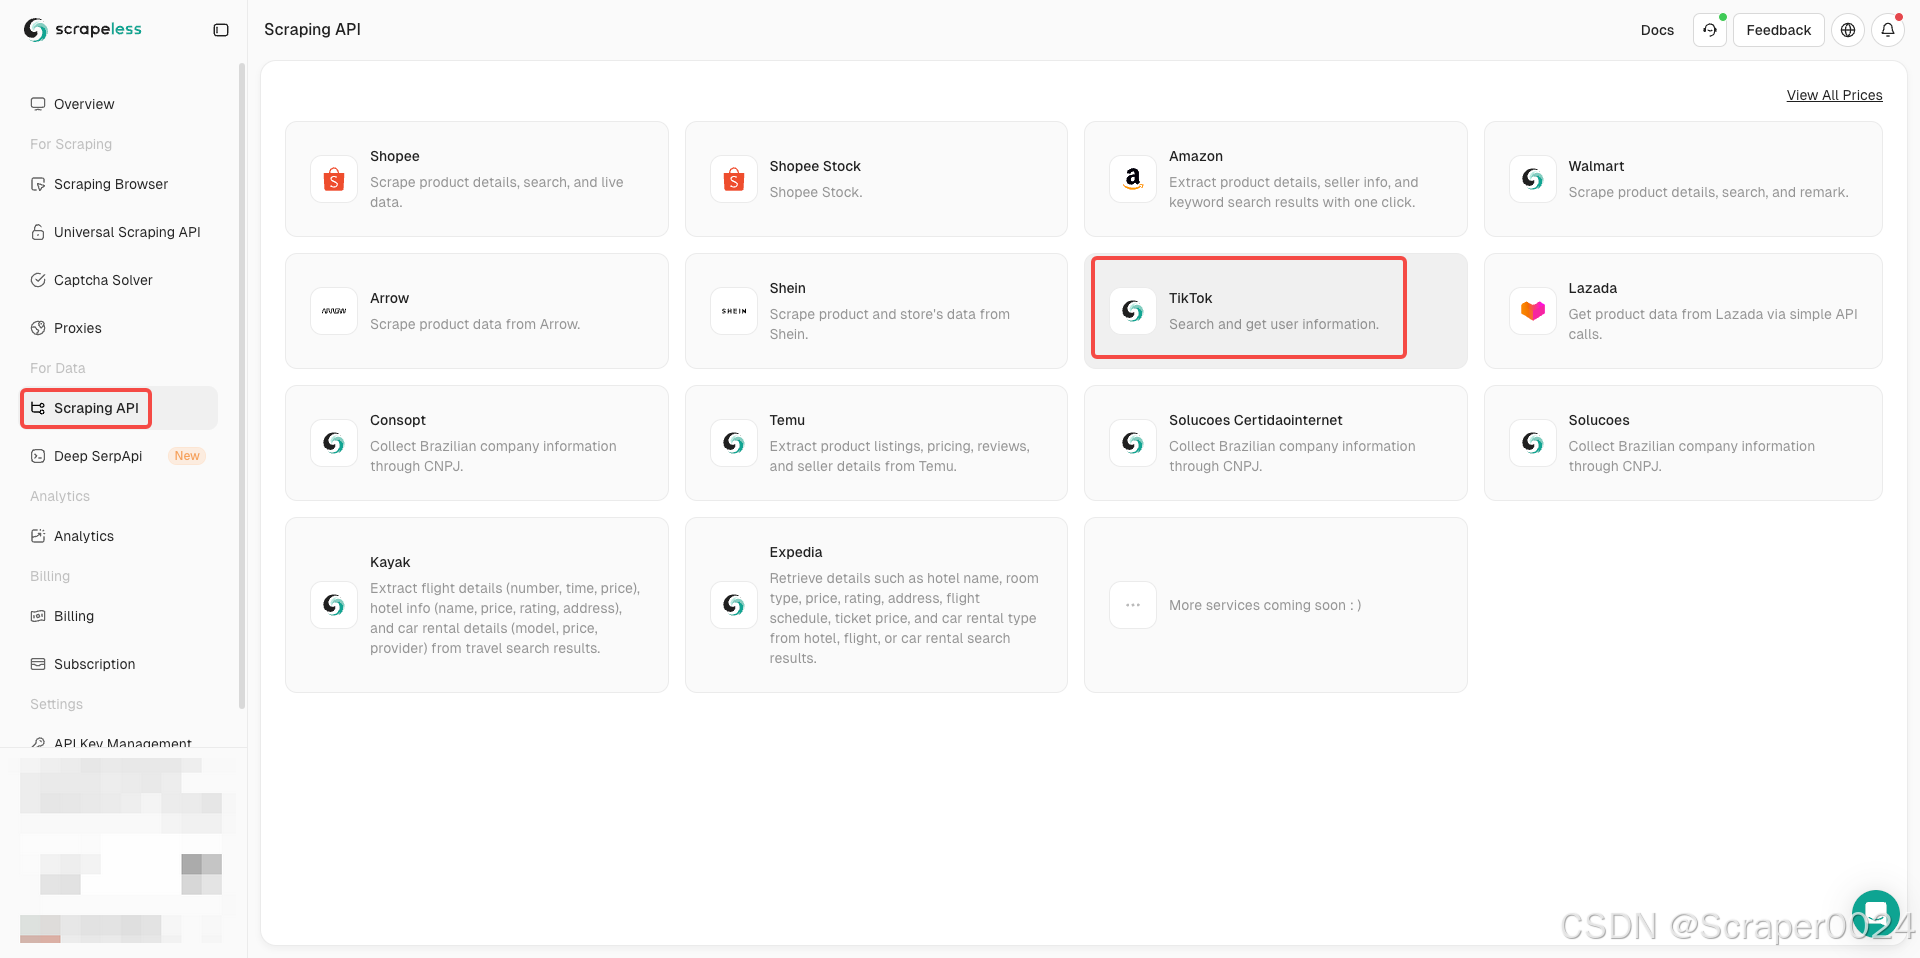Click "Scrape product data from Arrow." text
Viewport: 1920px width, 958px height.
[x=475, y=324]
